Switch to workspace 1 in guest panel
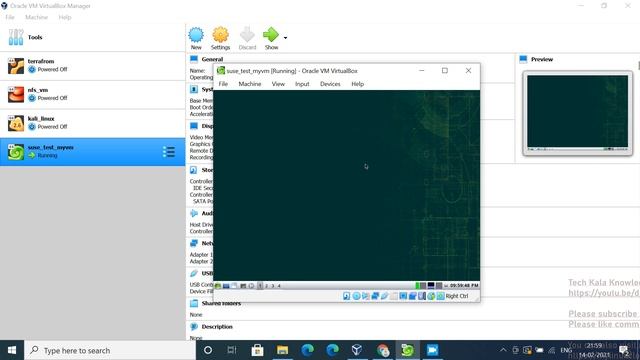This screenshot has width=640, height=360. point(260,286)
